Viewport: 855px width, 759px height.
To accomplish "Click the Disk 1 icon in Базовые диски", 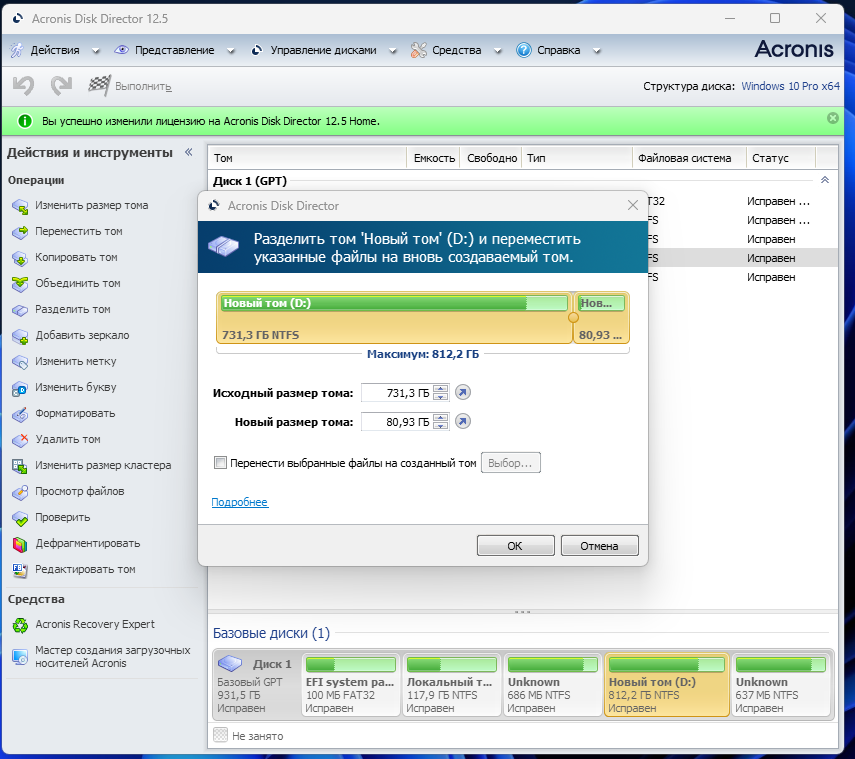I will pyautogui.click(x=230, y=663).
